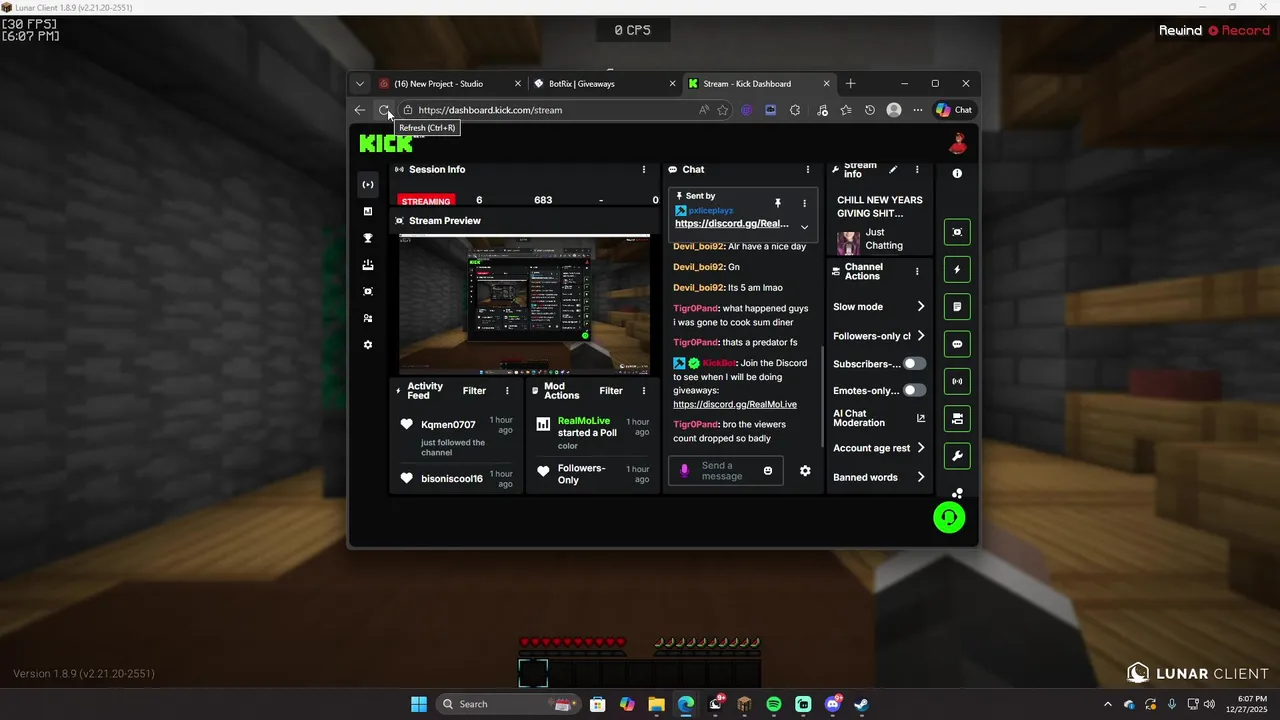Viewport: 1280px width, 720px height.
Task: Open the green headset support button
Action: (949, 517)
